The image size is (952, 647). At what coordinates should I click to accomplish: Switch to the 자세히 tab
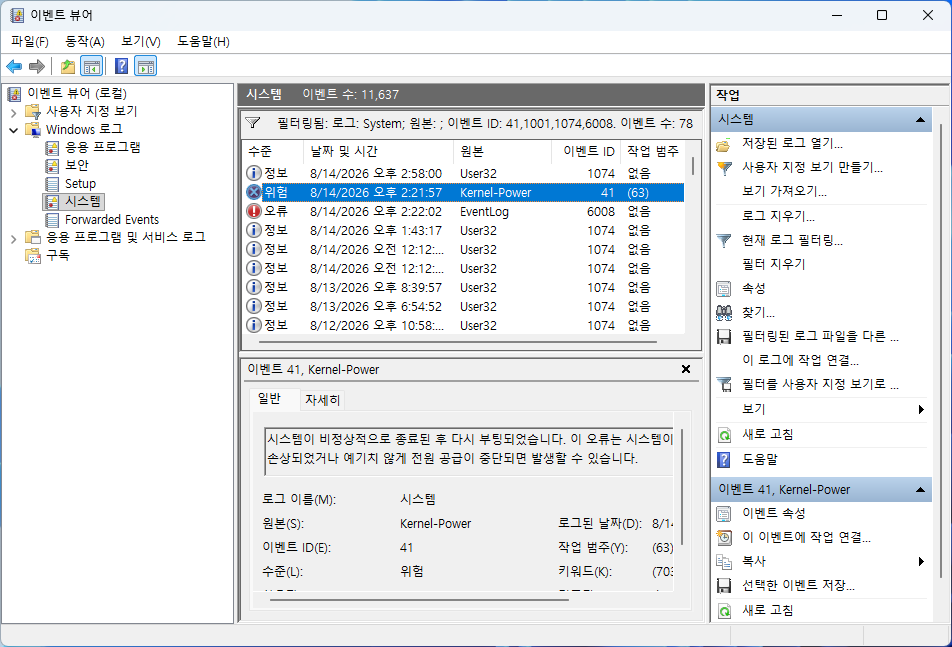[x=322, y=400]
